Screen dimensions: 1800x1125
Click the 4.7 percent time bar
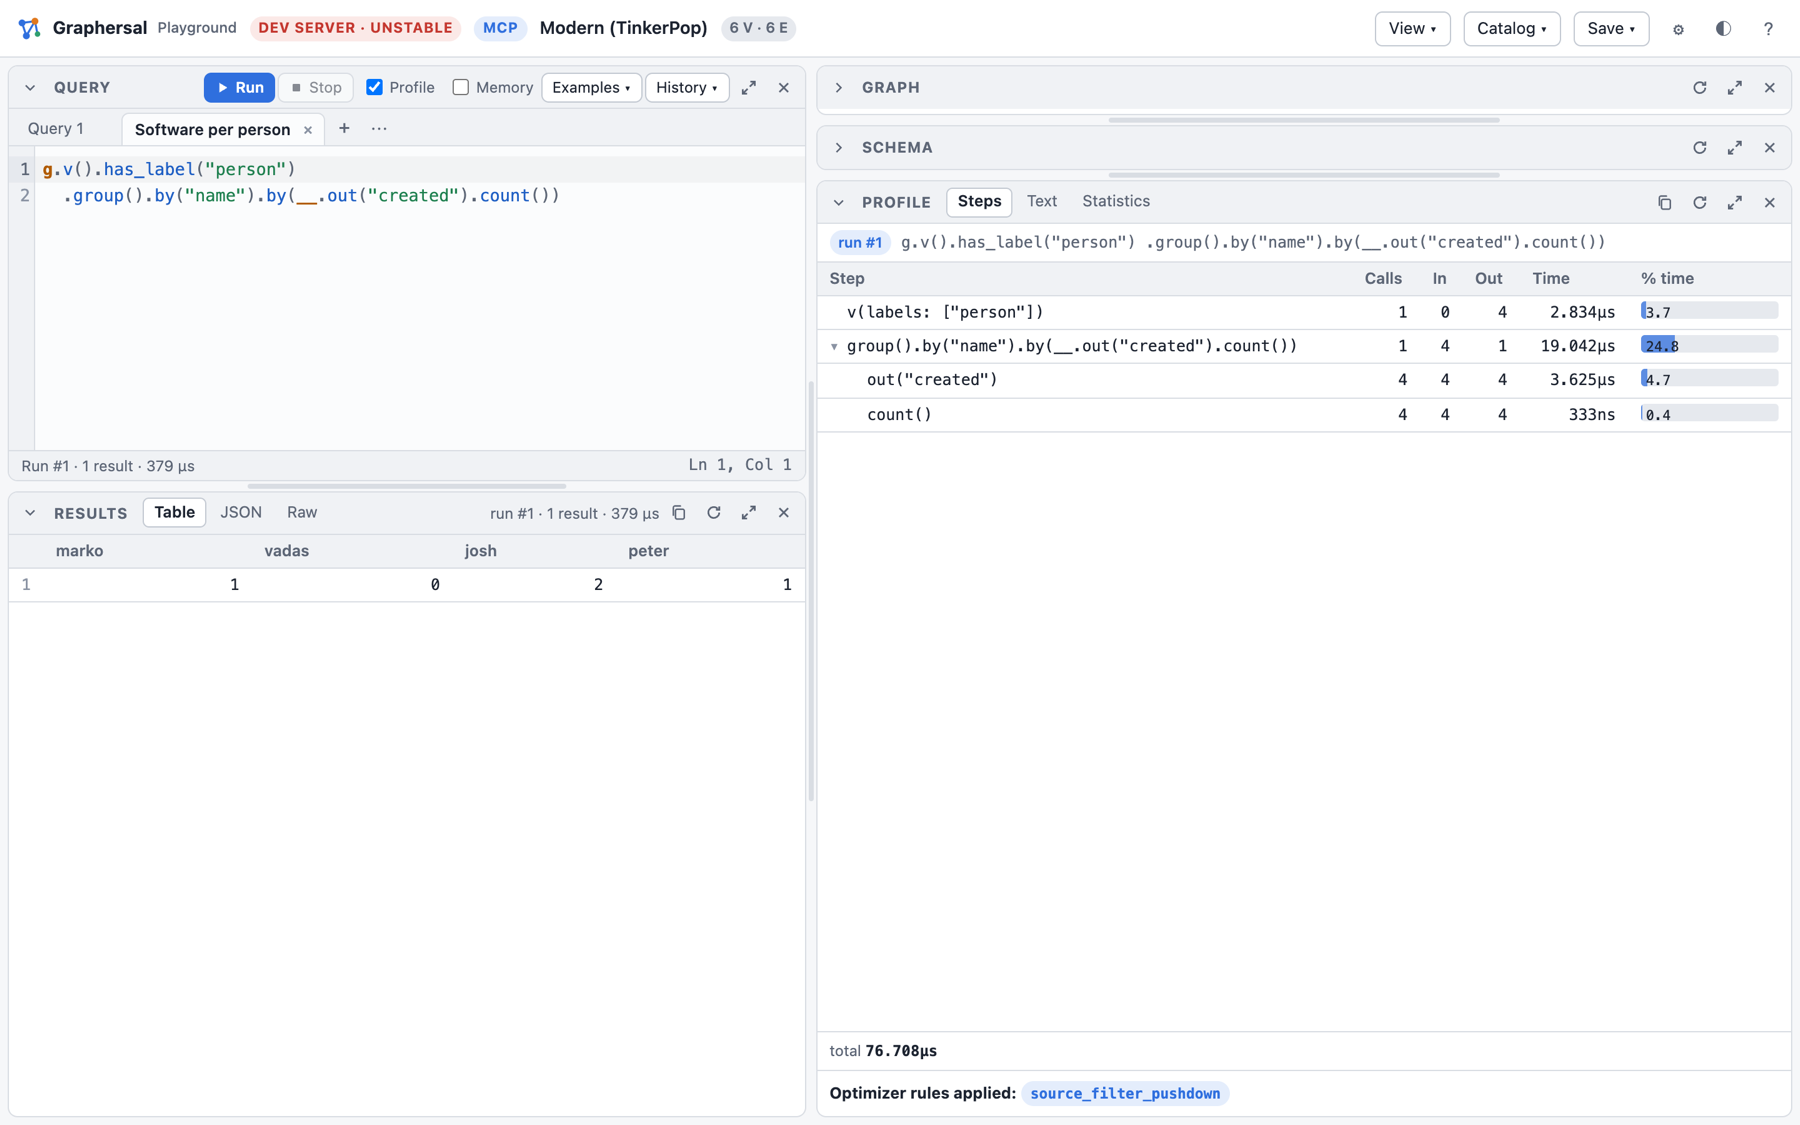click(x=1709, y=379)
